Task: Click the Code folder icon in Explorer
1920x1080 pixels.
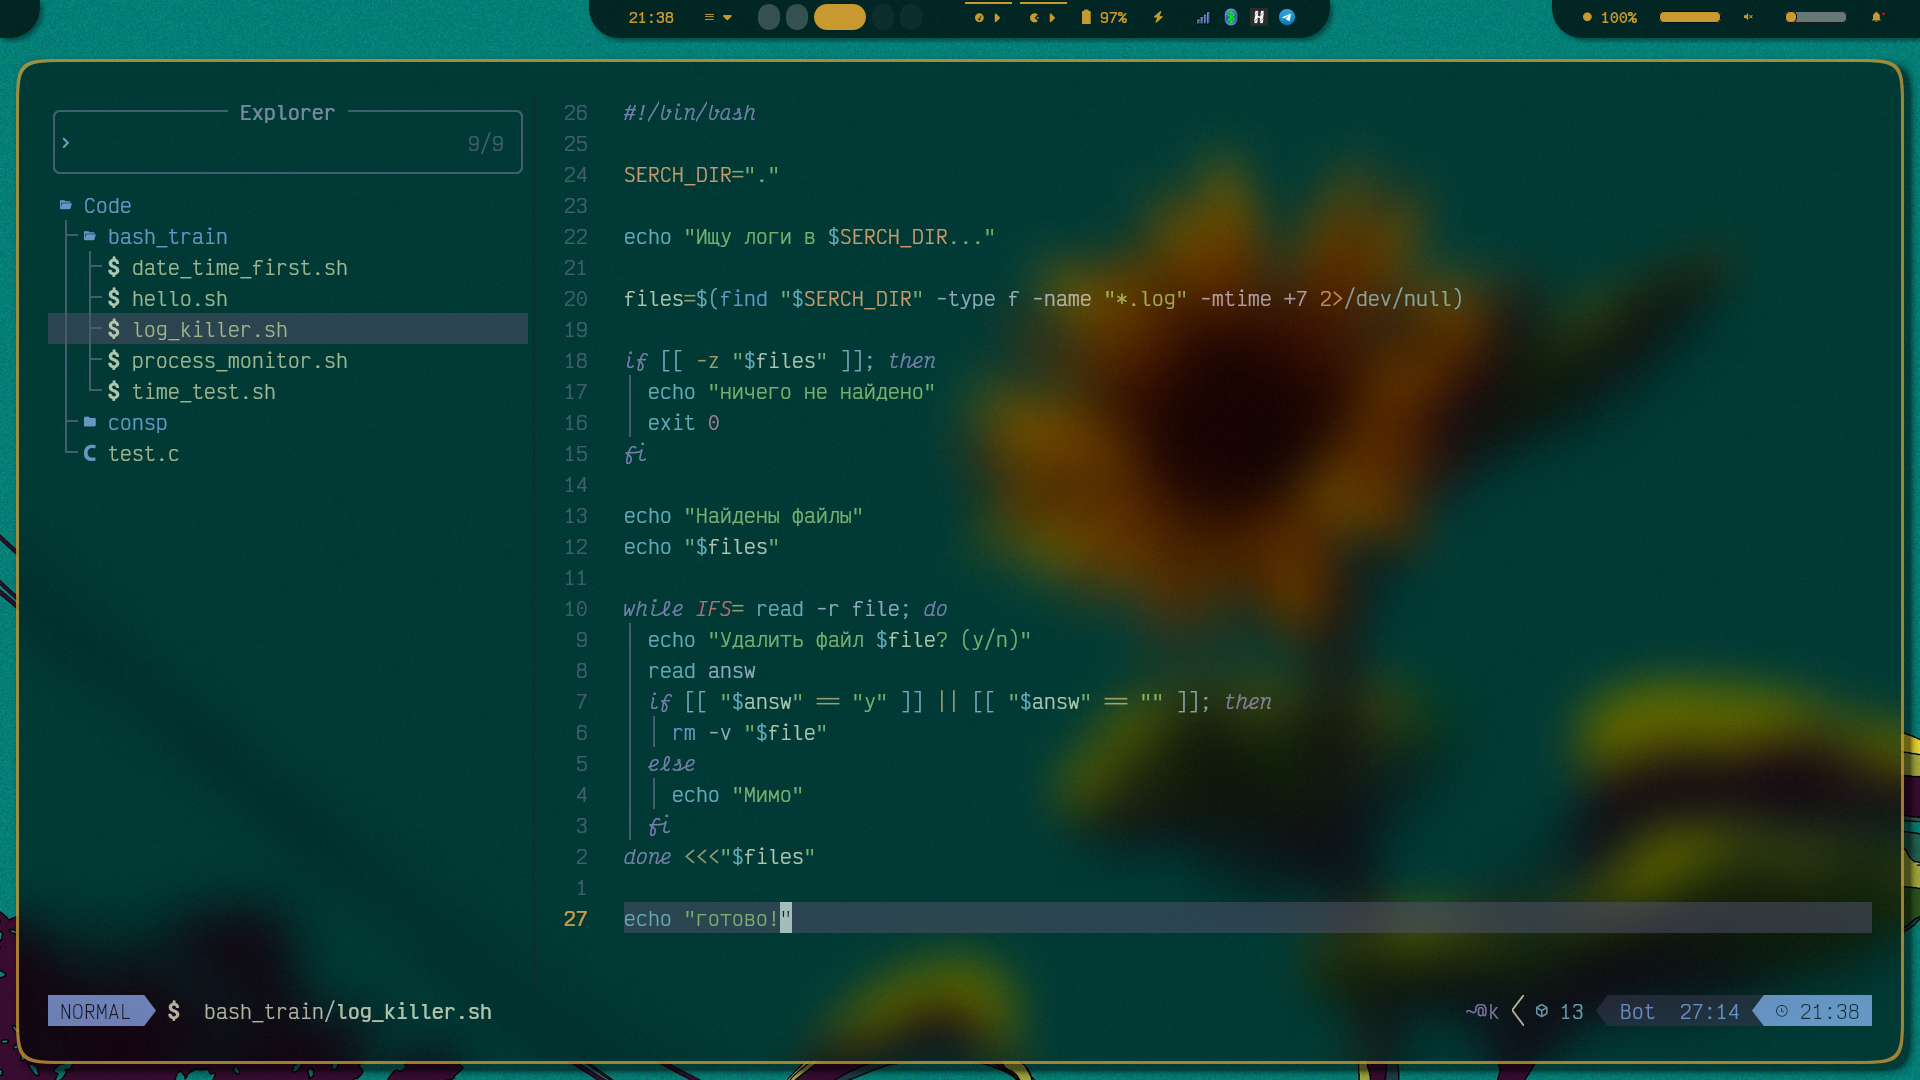Action: point(66,205)
